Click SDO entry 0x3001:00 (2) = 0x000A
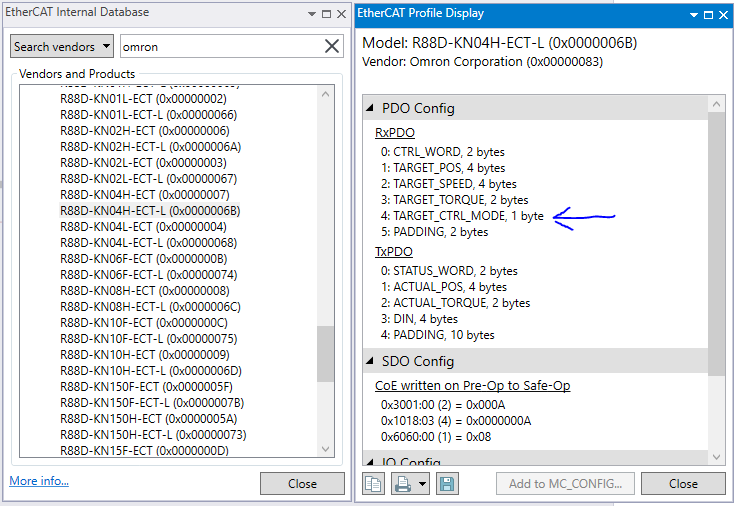738x506 pixels. (442, 405)
